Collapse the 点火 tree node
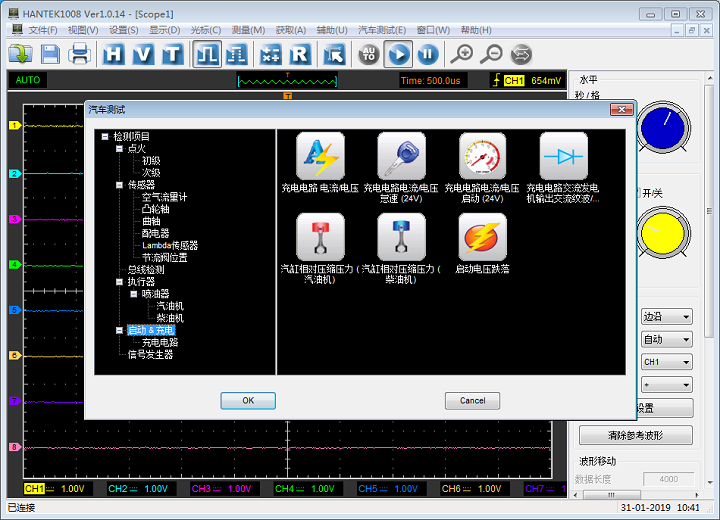The image size is (720, 520). pos(119,149)
